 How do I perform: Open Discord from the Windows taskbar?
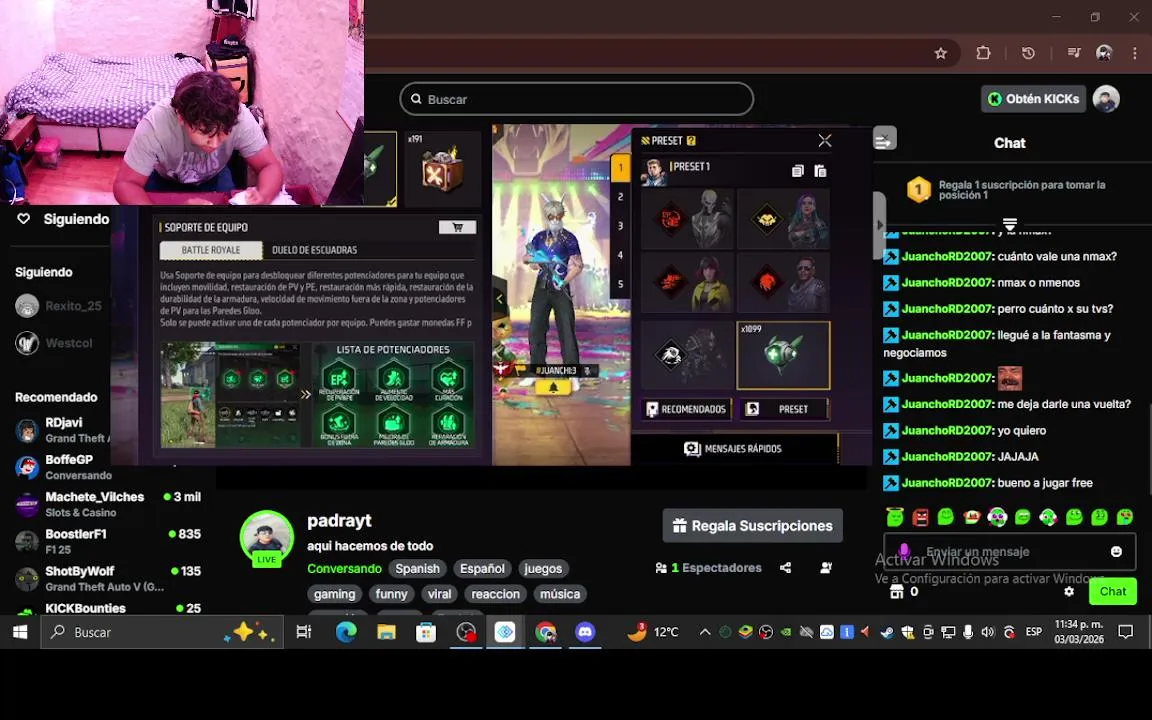click(585, 632)
